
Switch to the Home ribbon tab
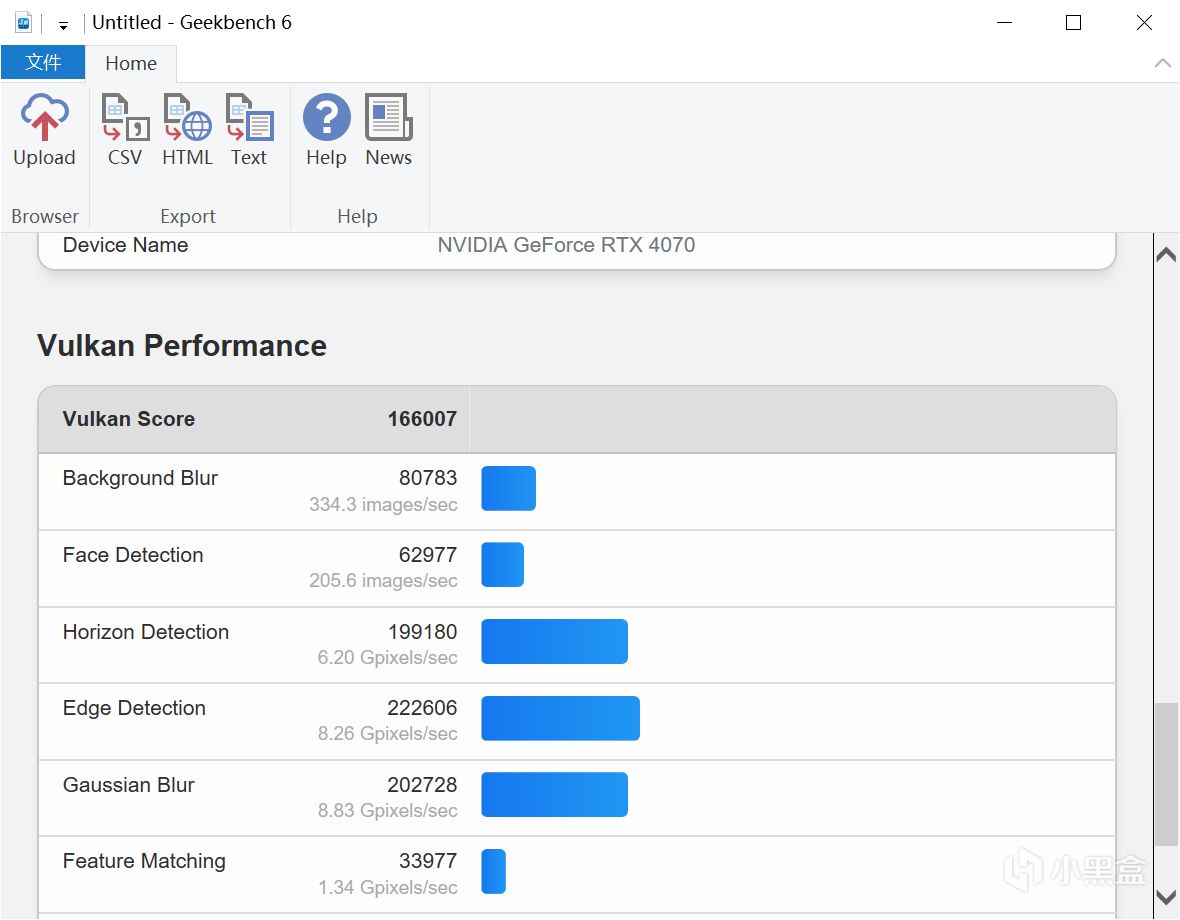pos(131,63)
